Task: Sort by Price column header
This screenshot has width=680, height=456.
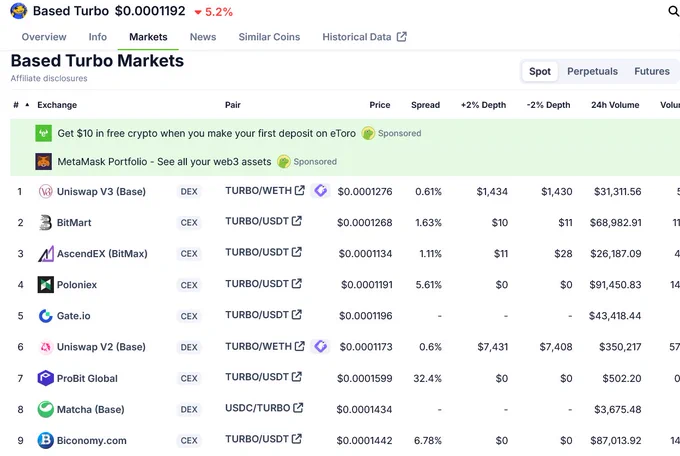Action: click(380, 105)
